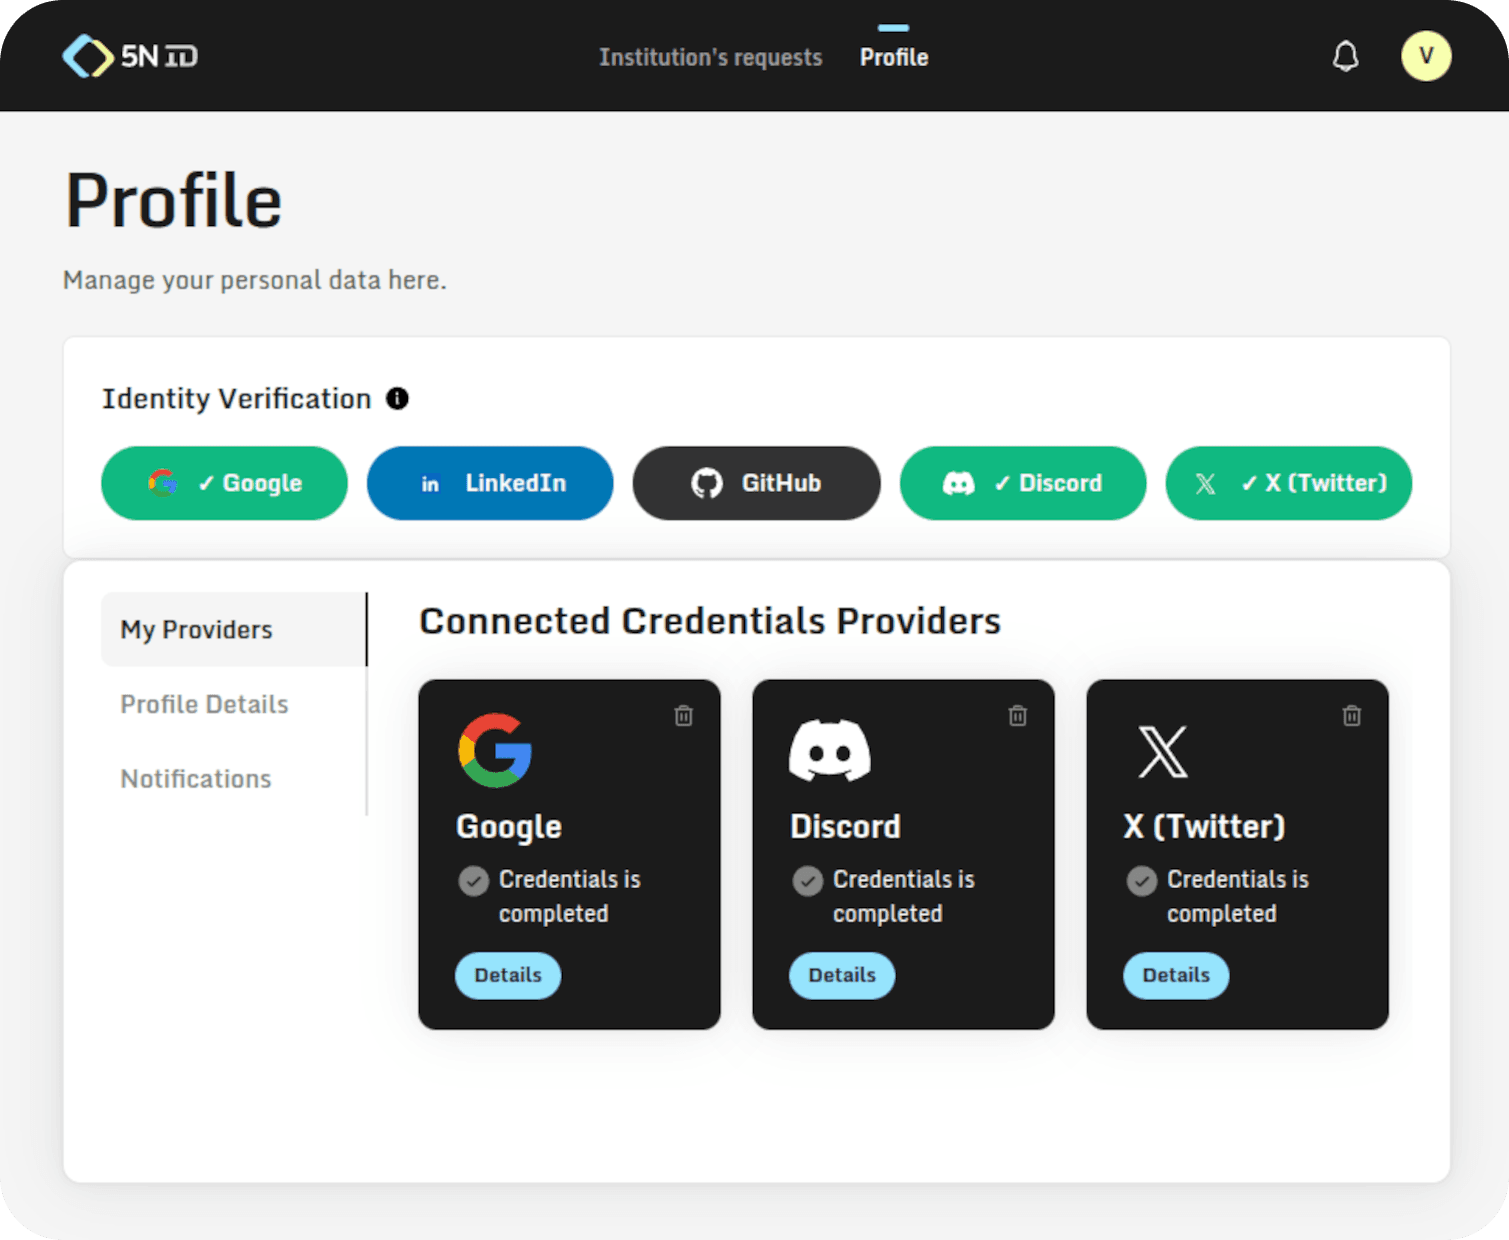1509x1240 pixels.
Task: Click the Google logo on the credentials card
Action: point(494,752)
